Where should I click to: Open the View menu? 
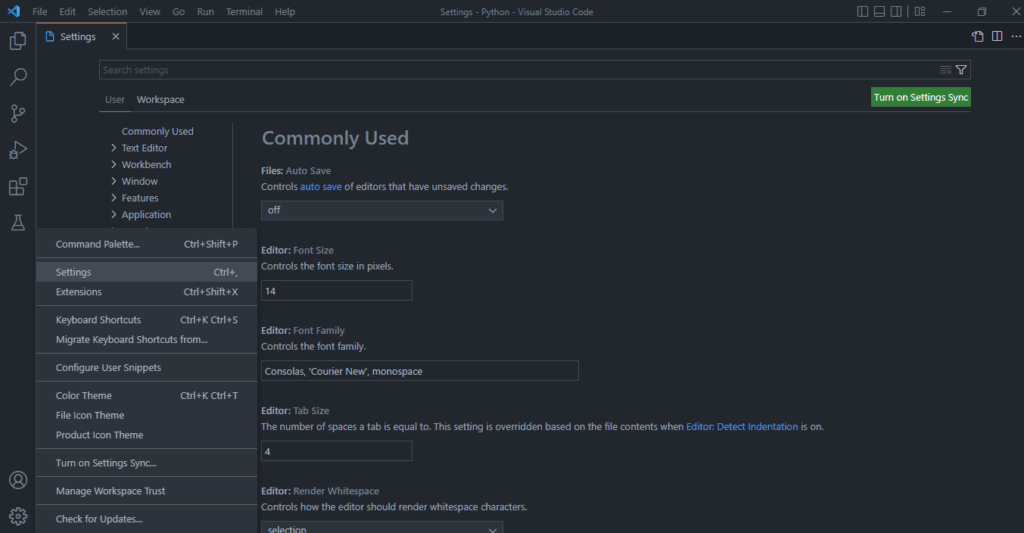coord(150,12)
